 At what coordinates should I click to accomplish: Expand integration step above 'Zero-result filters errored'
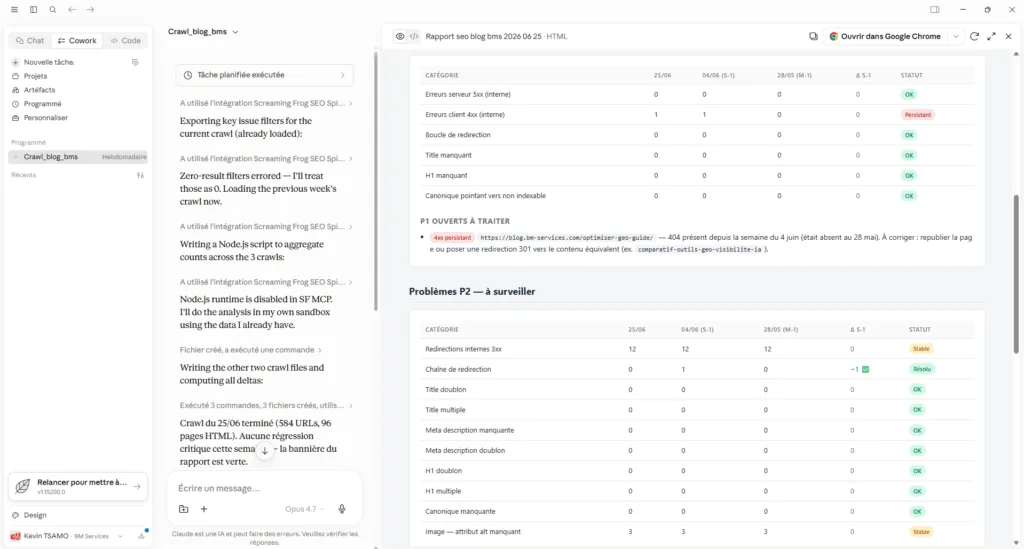pos(266,159)
